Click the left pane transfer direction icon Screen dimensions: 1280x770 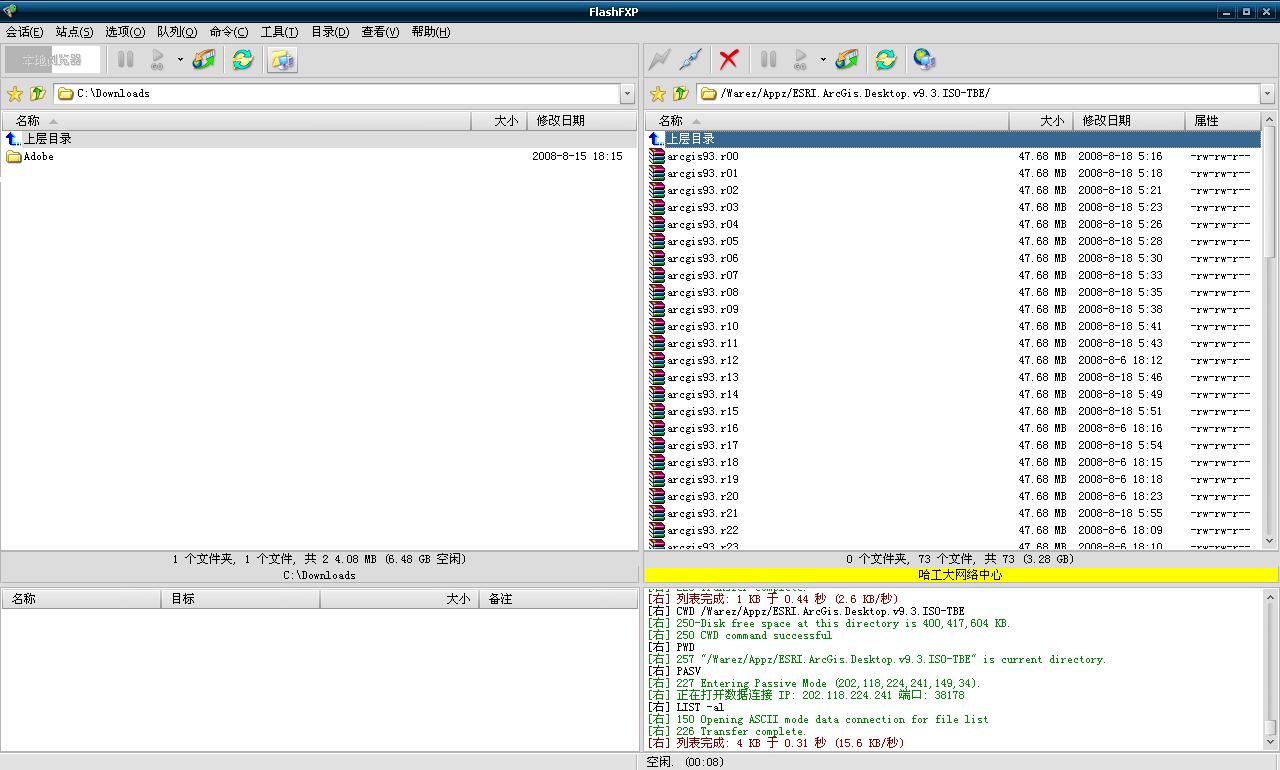point(204,60)
